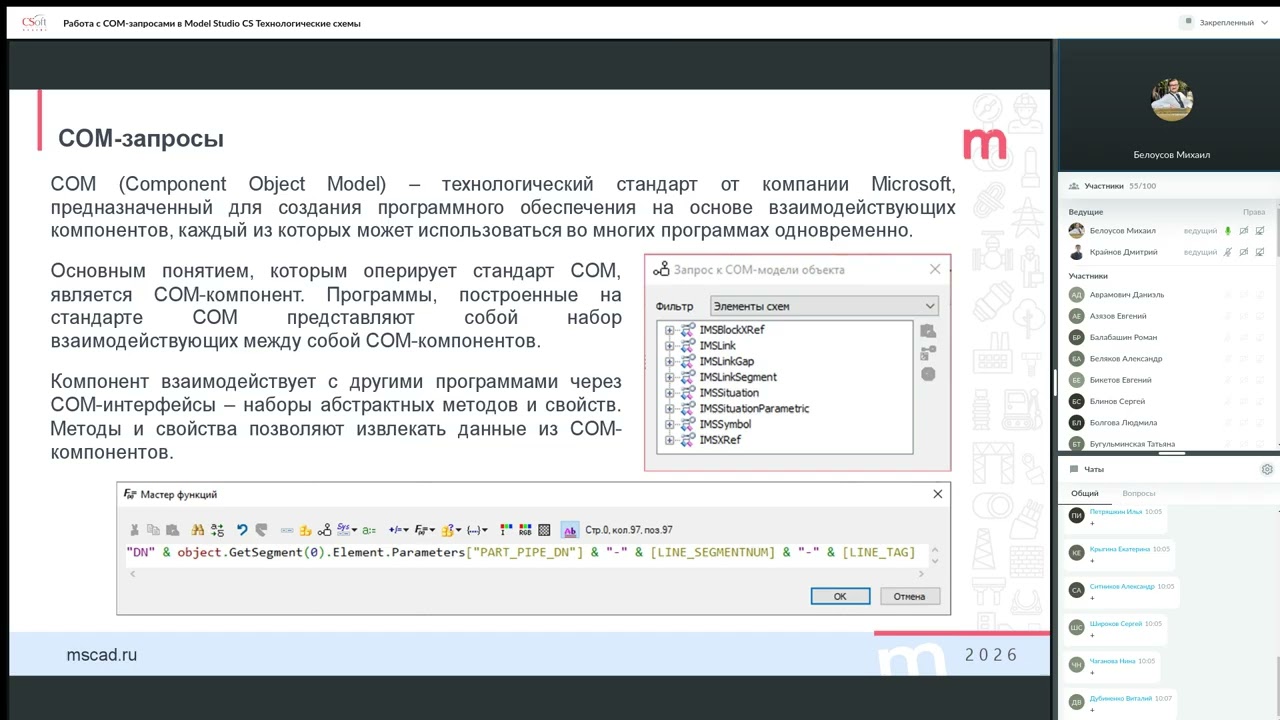Image resolution: width=1280 pixels, height=720 pixels.
Task: Click the middle link icon in COM query dialog
Action: point(928,353)
